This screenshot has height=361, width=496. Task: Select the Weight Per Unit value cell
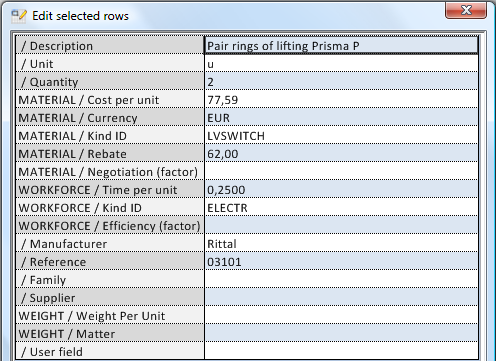[341, 315]
